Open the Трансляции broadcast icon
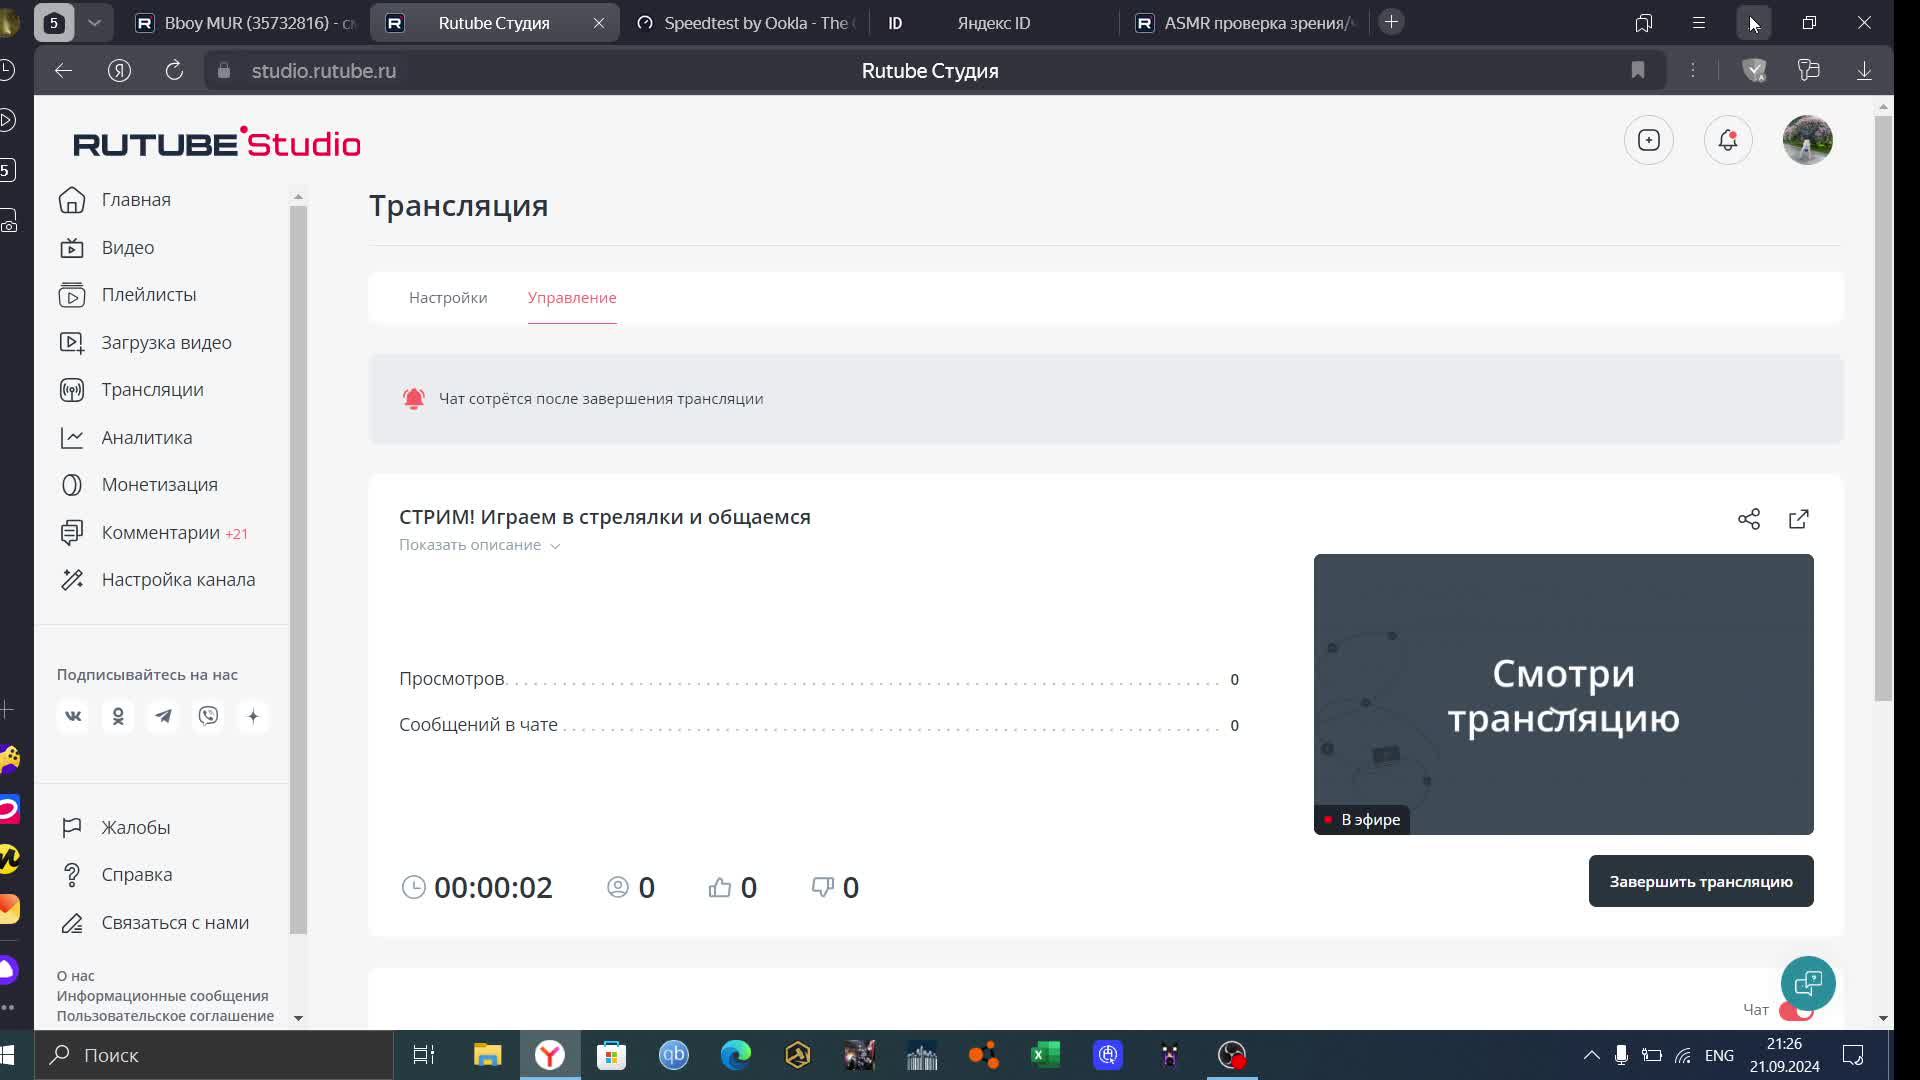The height and width of the screenshot is (1080, 1920). (x=72, y=390)
